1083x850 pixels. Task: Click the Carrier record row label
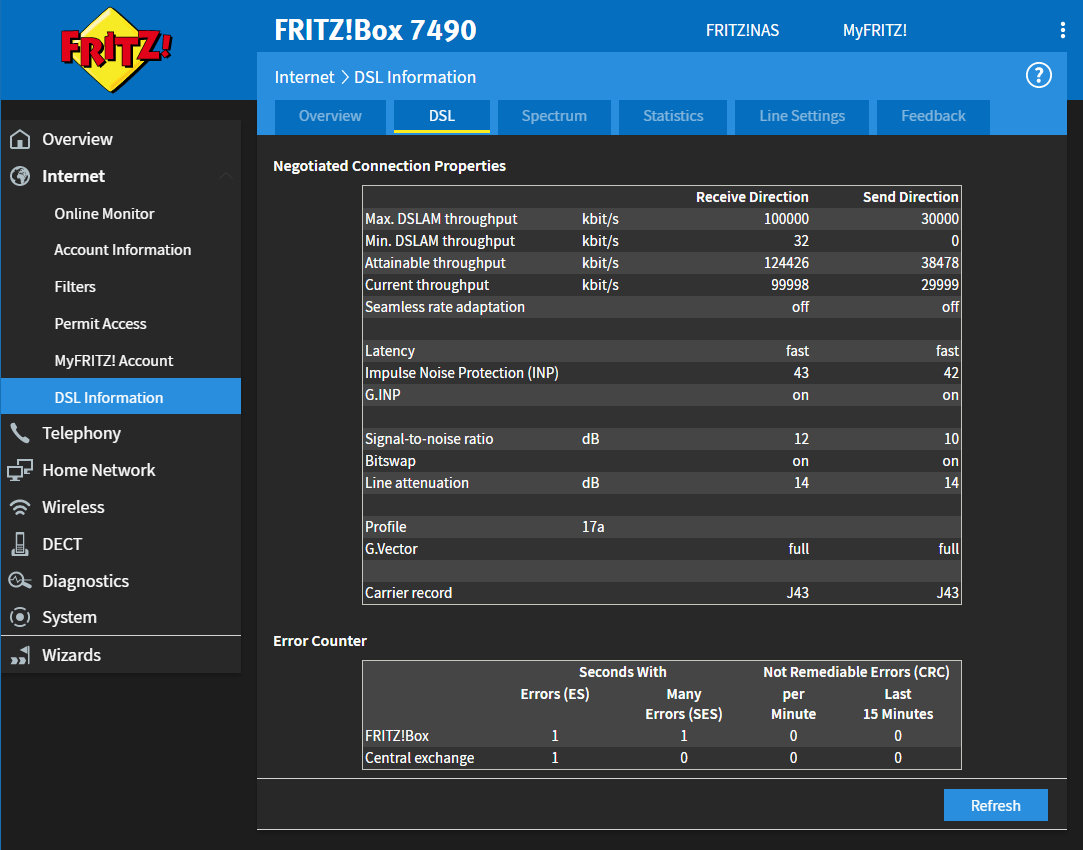pos(408,593)
